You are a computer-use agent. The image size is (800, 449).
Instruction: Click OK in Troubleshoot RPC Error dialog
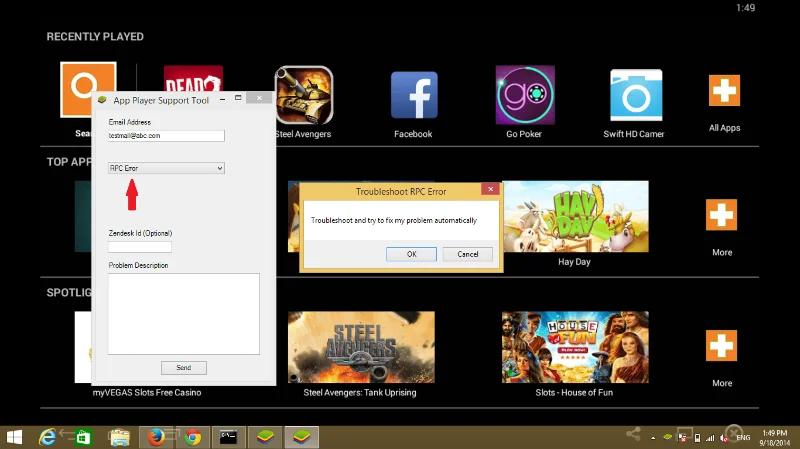pos(411,254)
